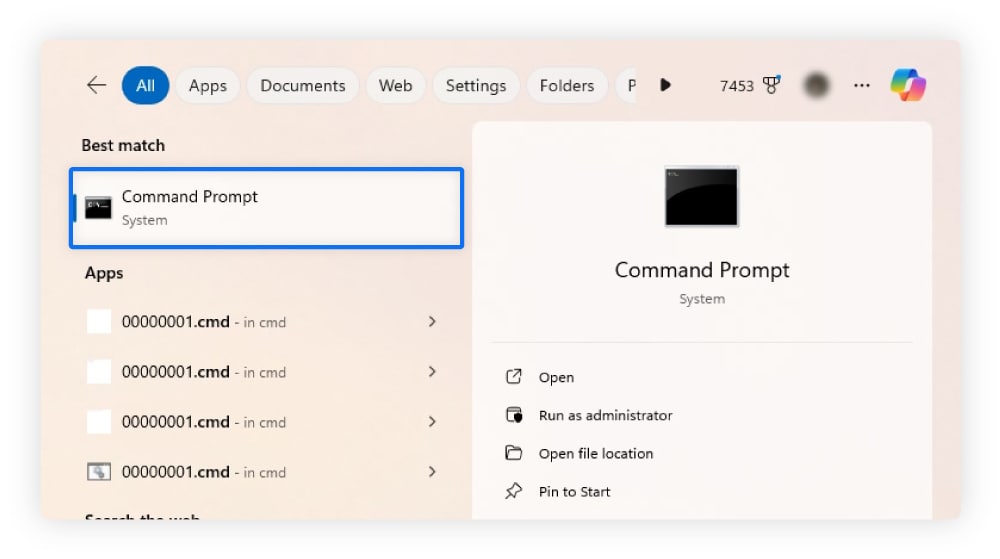
Task: Click the rewards trophy icon
Action: point(772,85)
